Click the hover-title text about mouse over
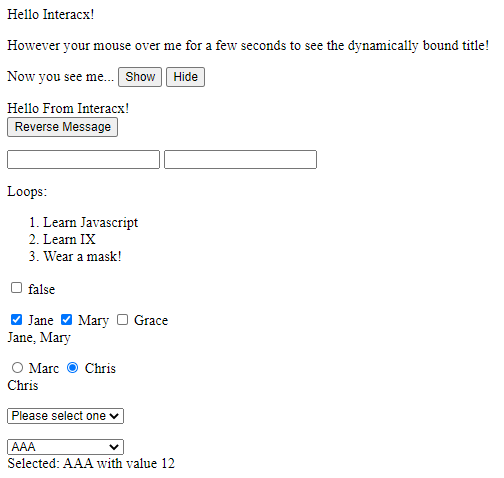Viewport: 504px width, 478px height. (x=248, y=46)
